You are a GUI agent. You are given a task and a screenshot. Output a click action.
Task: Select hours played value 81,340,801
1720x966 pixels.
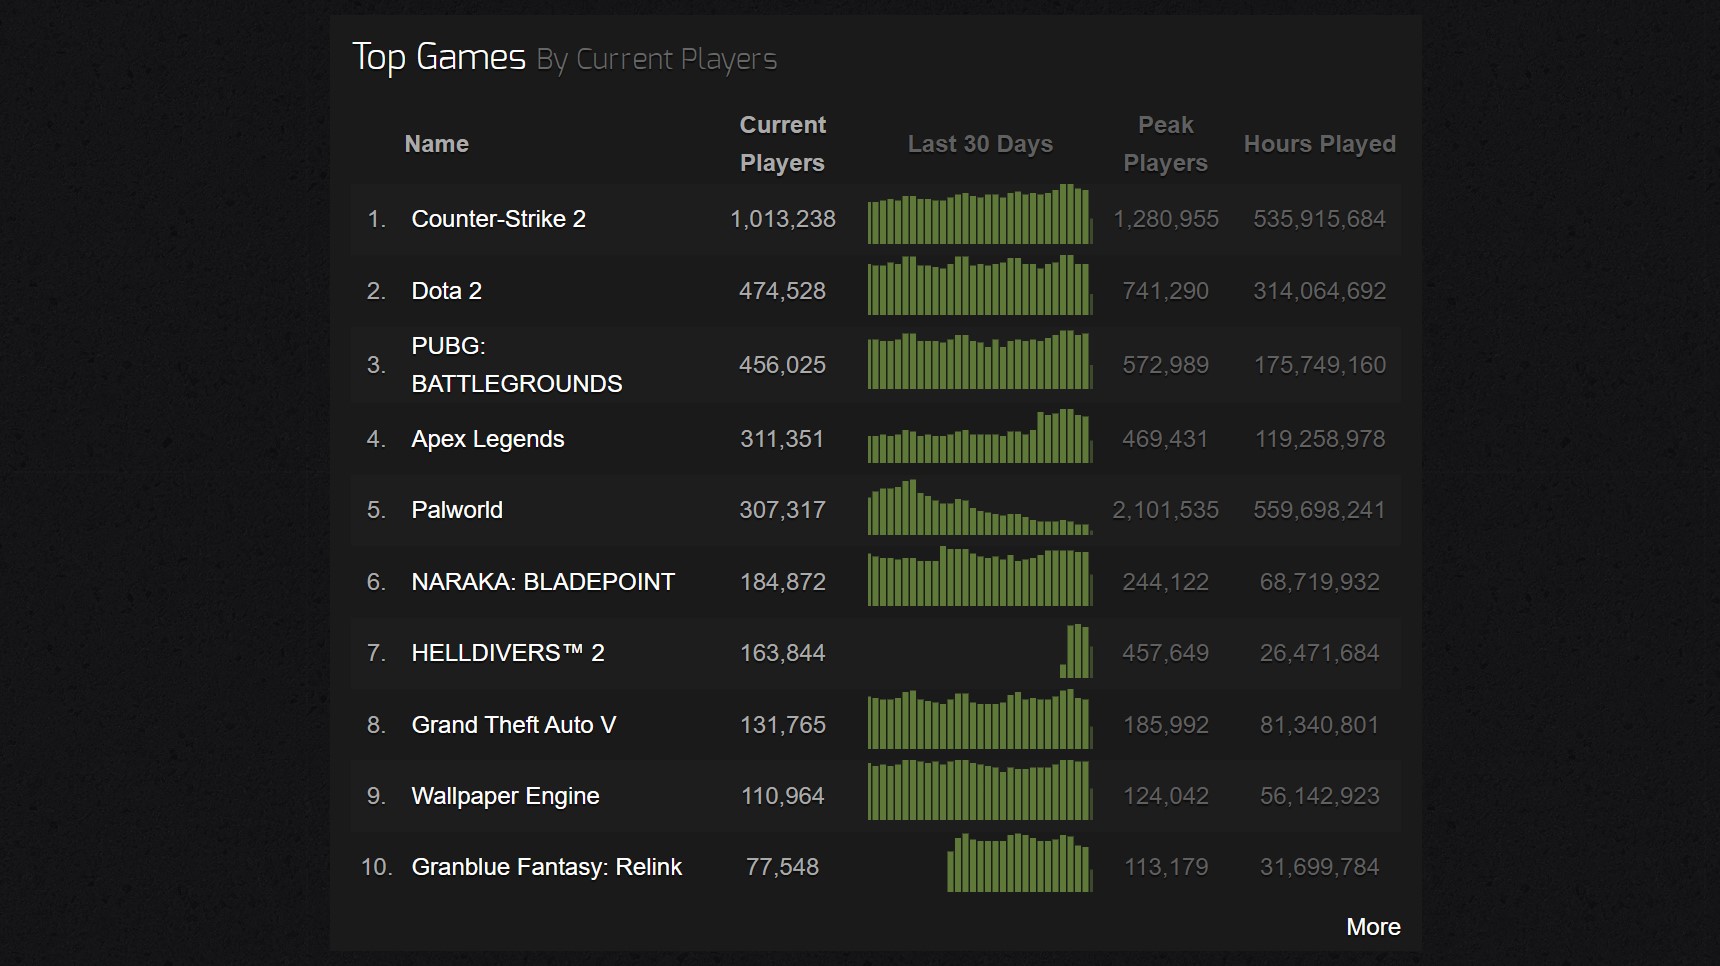(x=1319, y=725)
